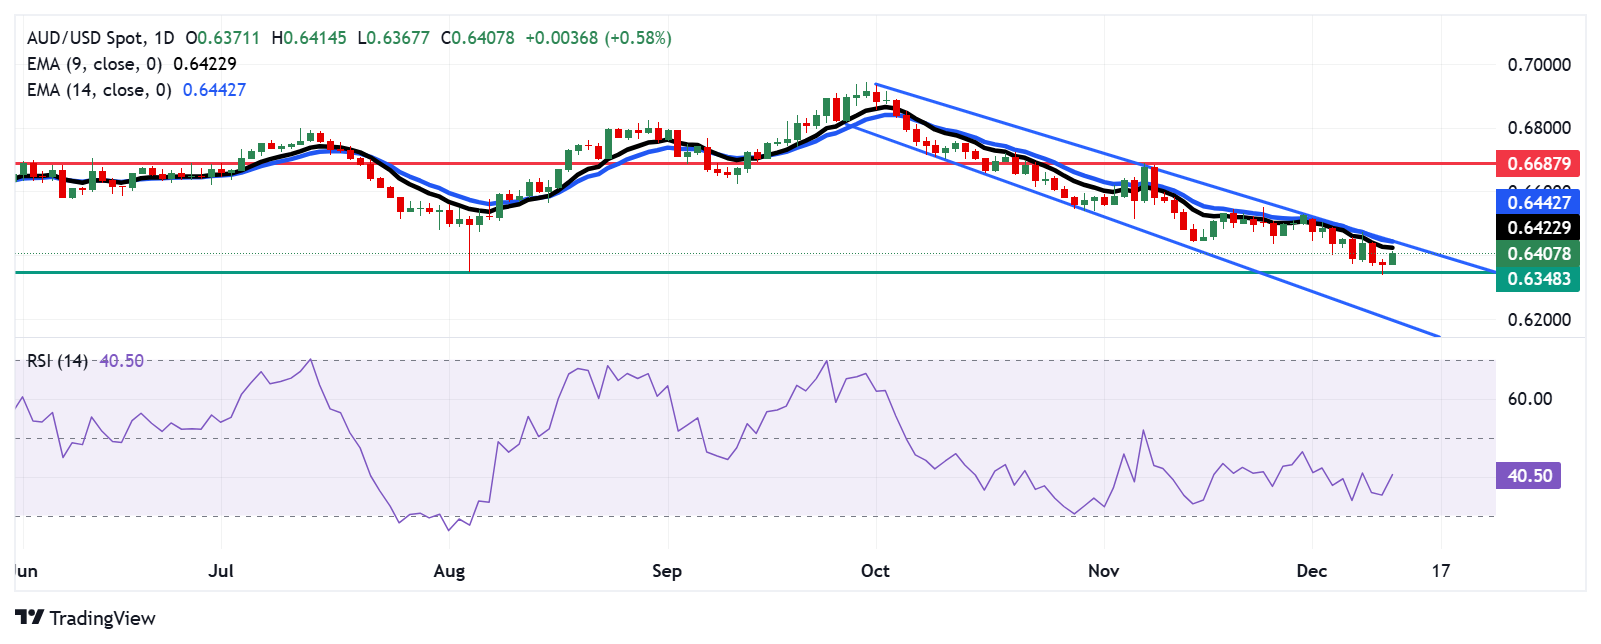Viewport: 1601px width, 644px height.
Task: Click the blue 0.64427 EMA price tag
Action: [1538, 202]
